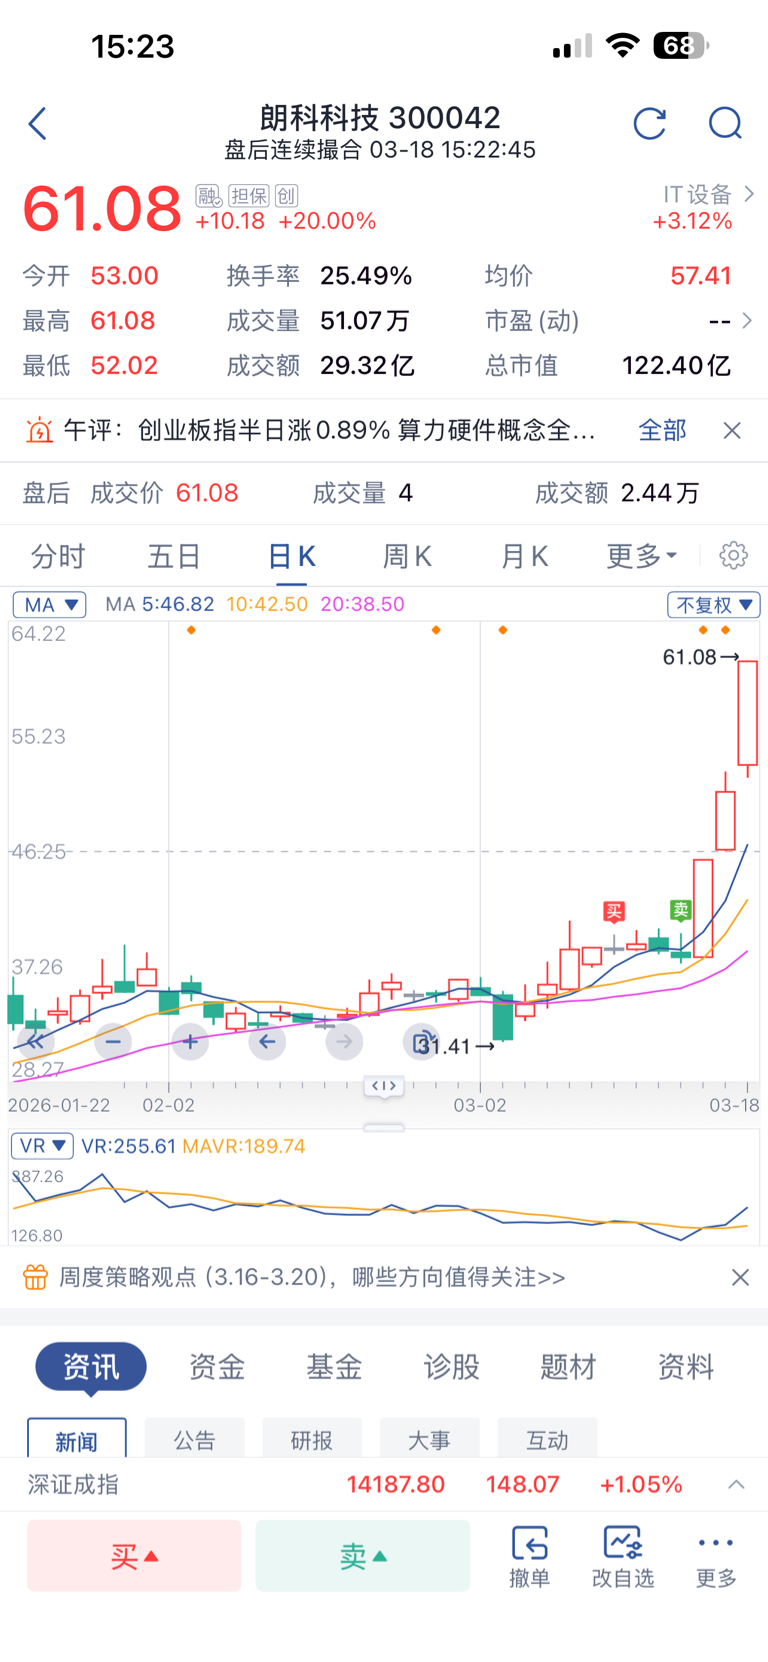This screenshot has width=768, height=1662.
Task: Open 周度策略观点 (3.16-3.20) link
Action: click(312, 1277)
